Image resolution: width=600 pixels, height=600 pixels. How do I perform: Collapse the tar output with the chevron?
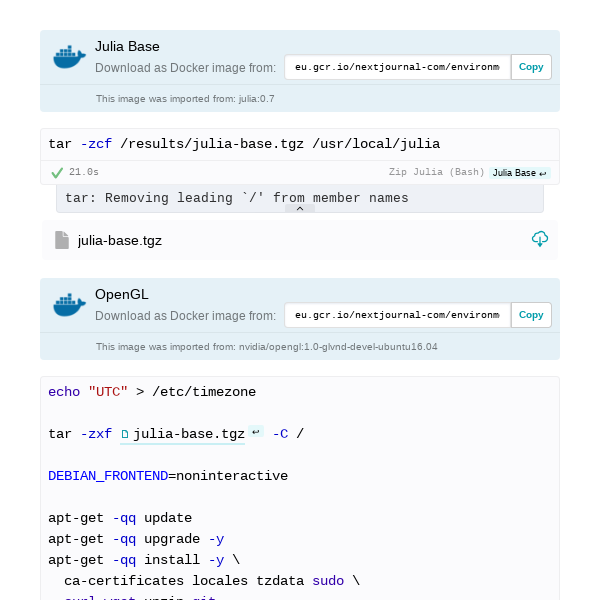tap(300, 209)
